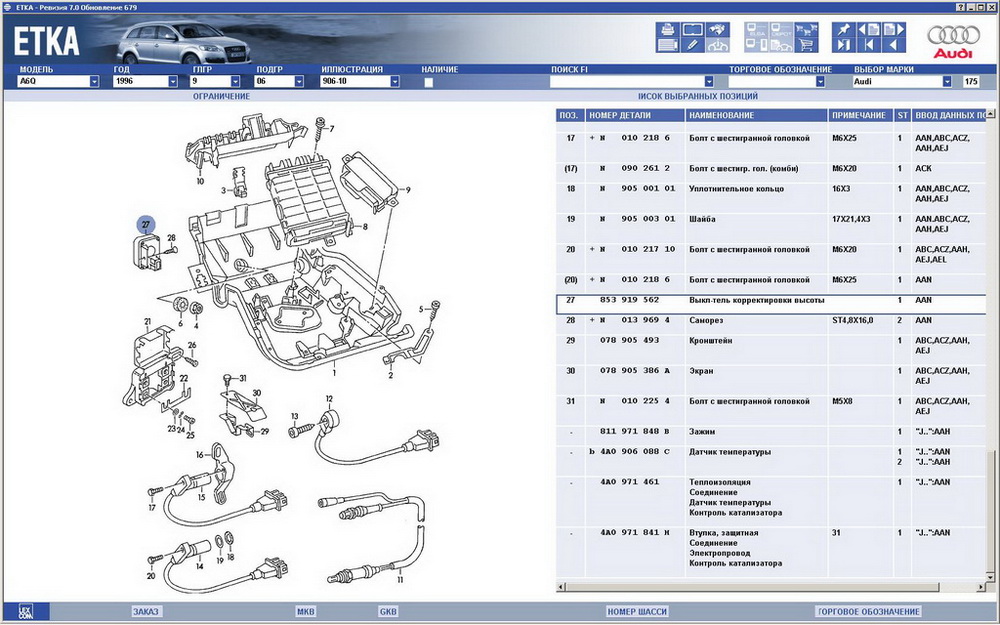Click the DEPOT icon
1000x625 pixels.
point(781,29)
